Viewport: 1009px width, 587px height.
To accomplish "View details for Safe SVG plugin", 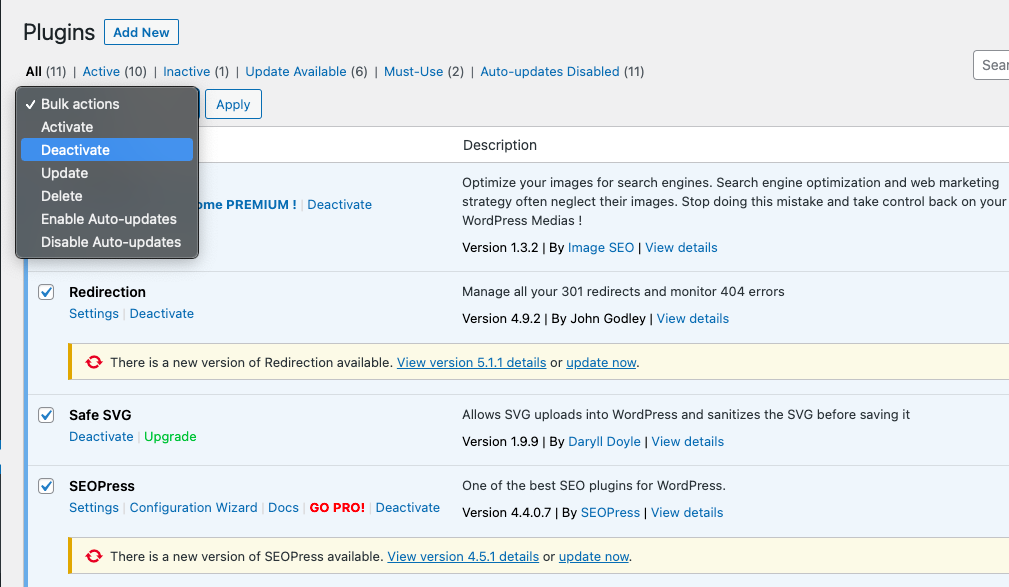I will [x=688, y=442].
